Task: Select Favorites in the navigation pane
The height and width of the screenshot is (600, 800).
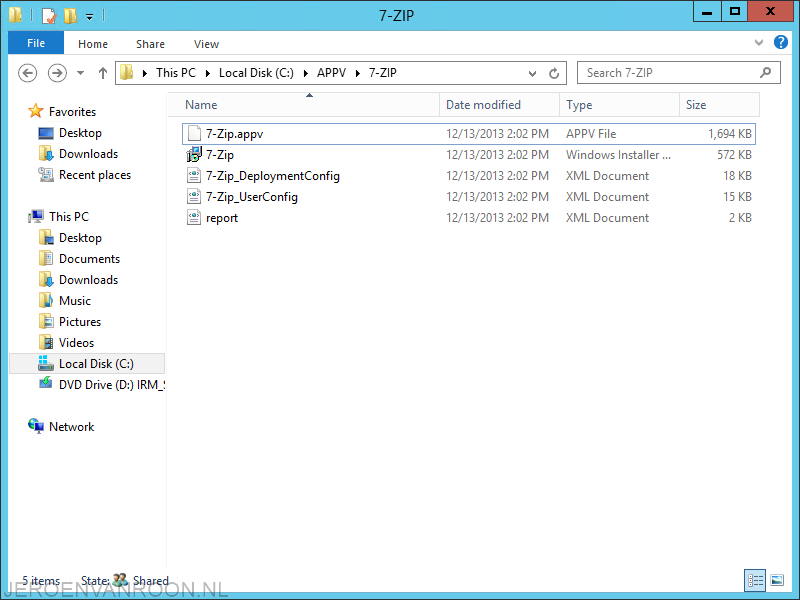Action: pyautogui.click(x=72, y=111)
